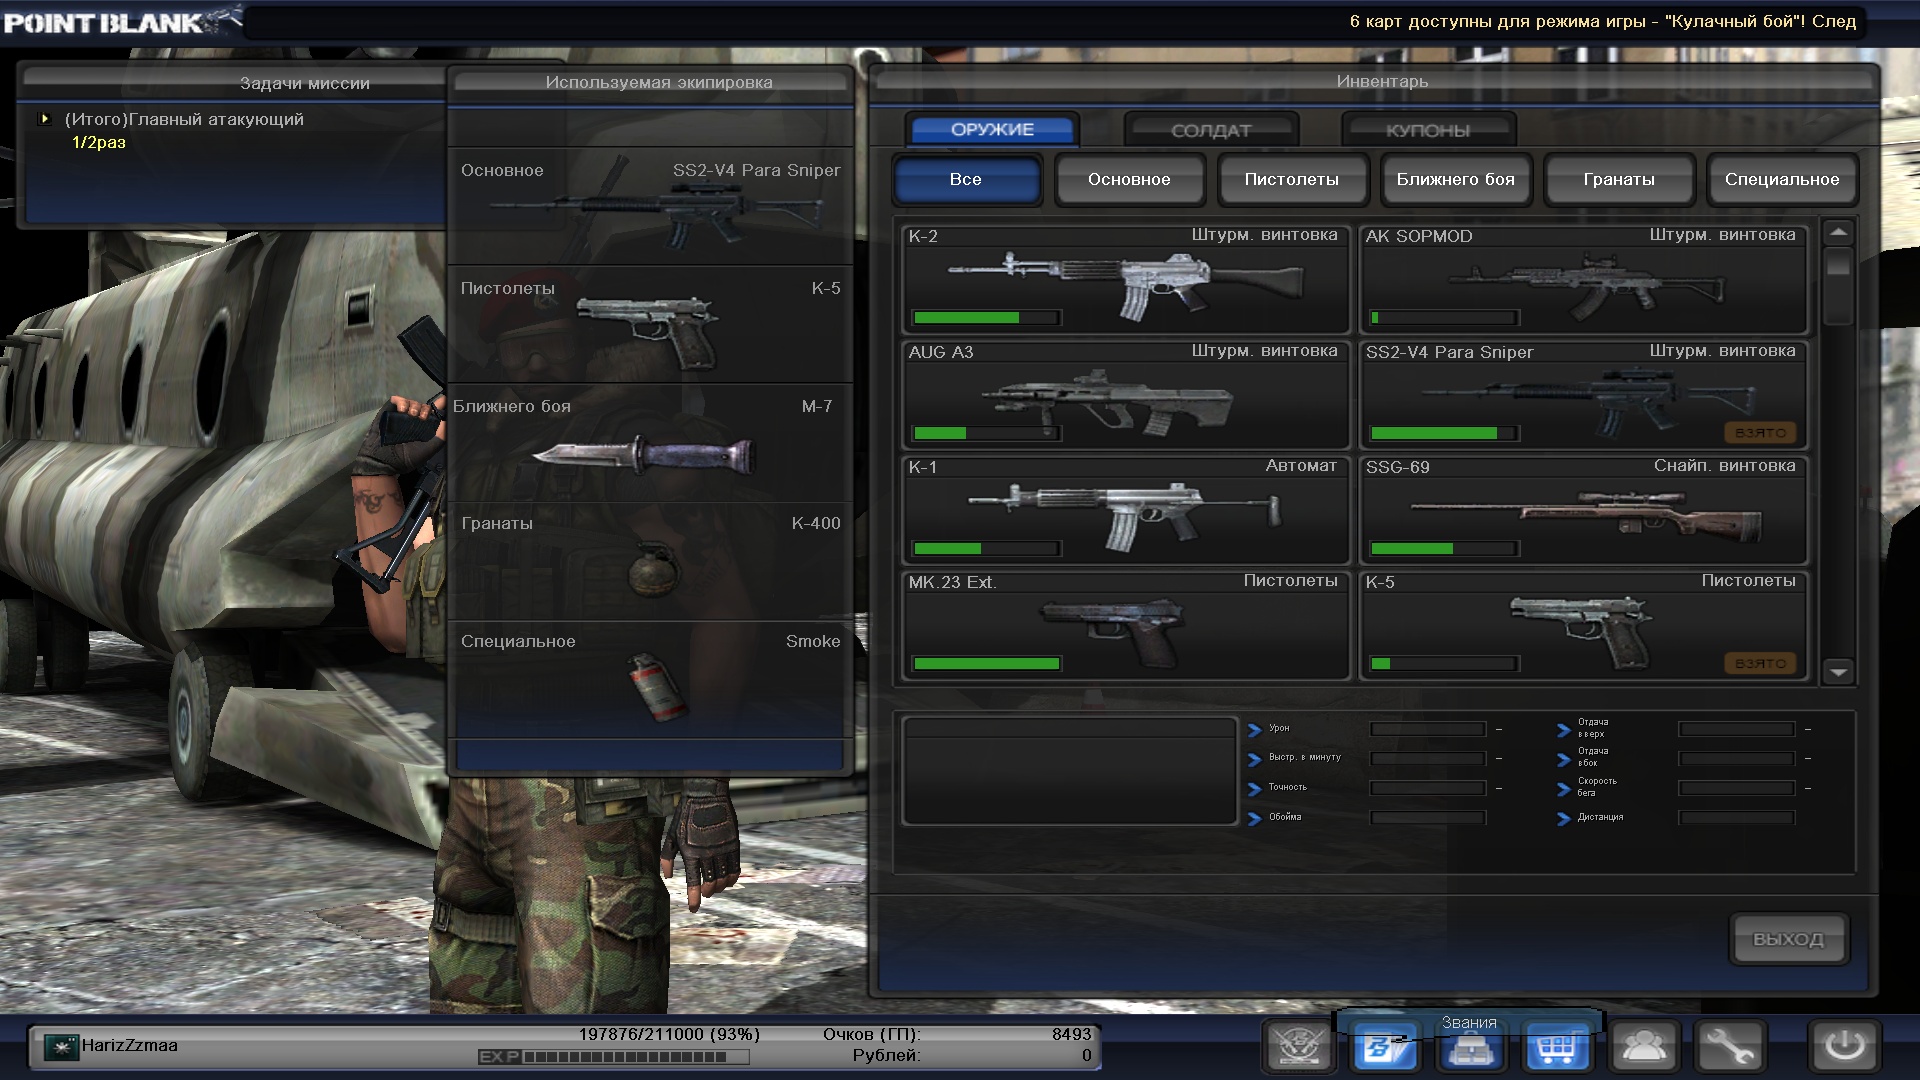
Task: Click the player rank badge beside HarizZzmaa
Action: click(x=62, y=1047)
